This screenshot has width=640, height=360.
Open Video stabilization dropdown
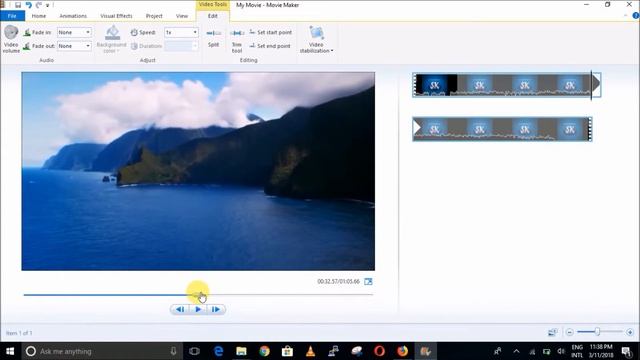coord(316,40)
